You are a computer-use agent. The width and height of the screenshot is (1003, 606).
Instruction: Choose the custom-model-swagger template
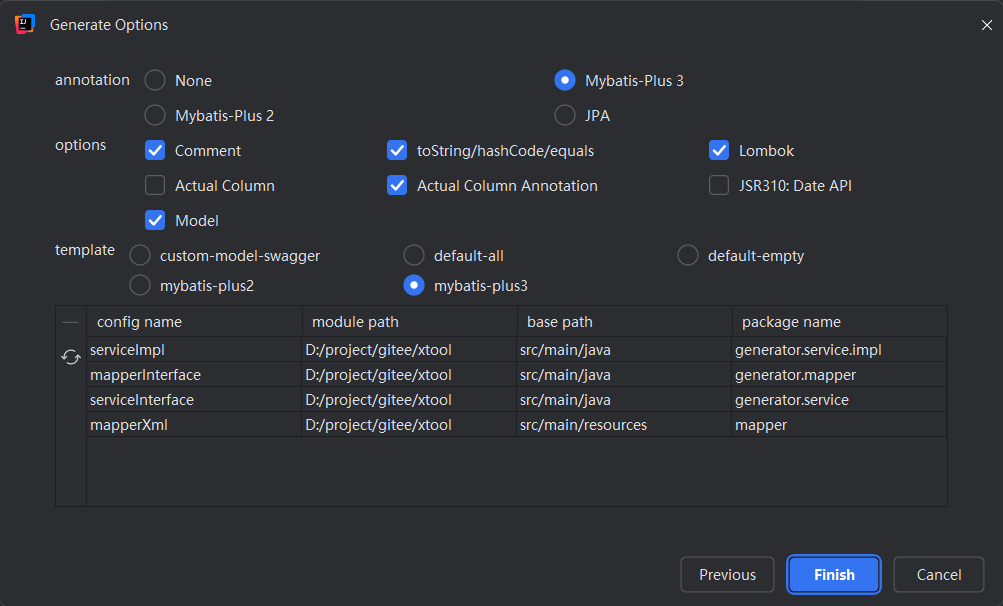click(141, 256)
